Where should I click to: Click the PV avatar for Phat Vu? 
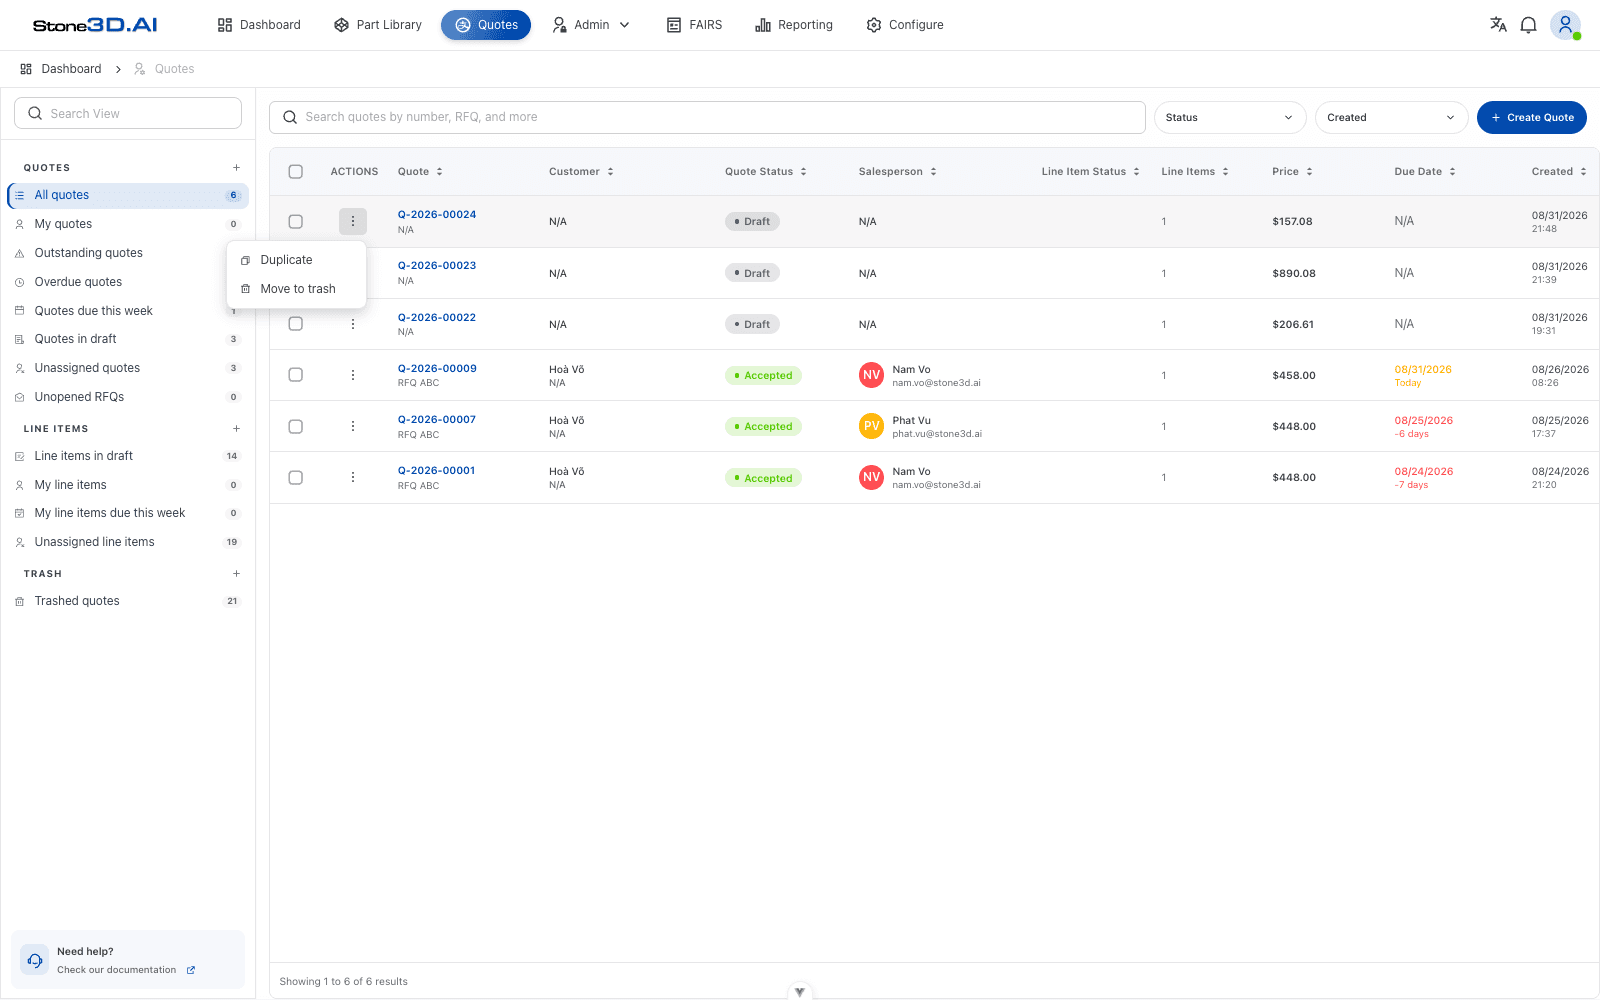click(x=871, y=426)
